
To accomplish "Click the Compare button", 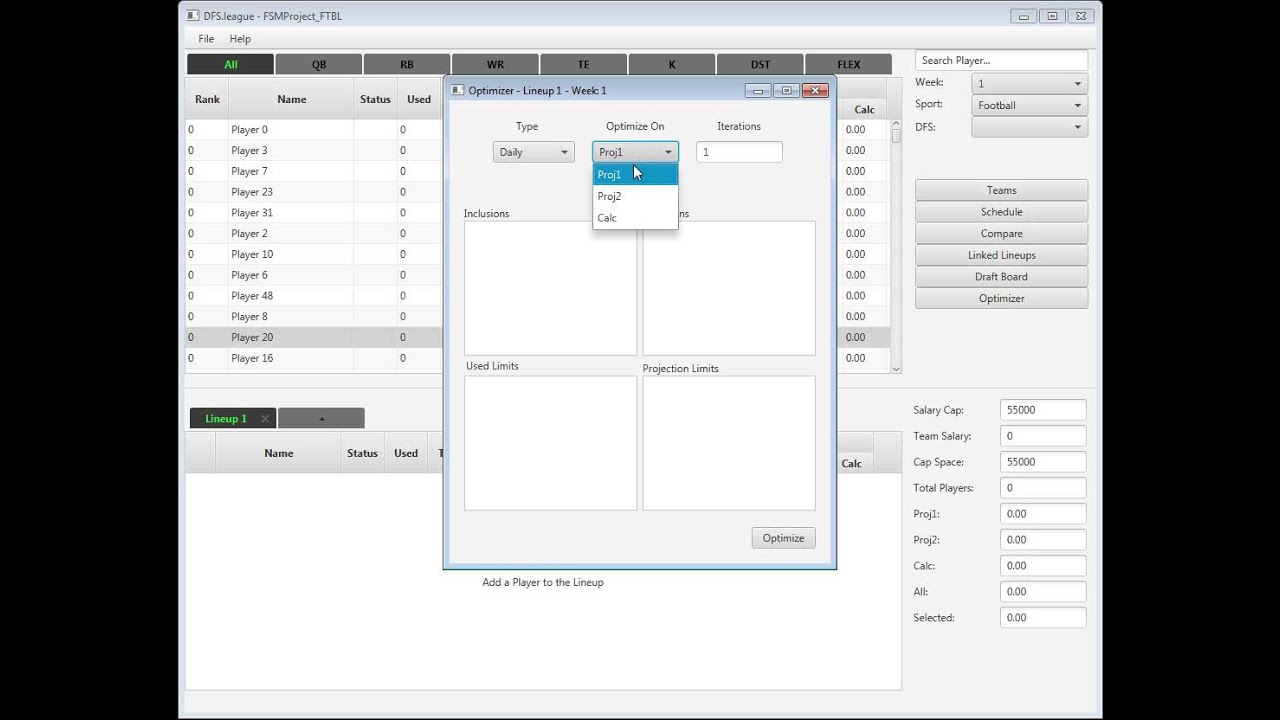I will click(x=1001, y=234).
